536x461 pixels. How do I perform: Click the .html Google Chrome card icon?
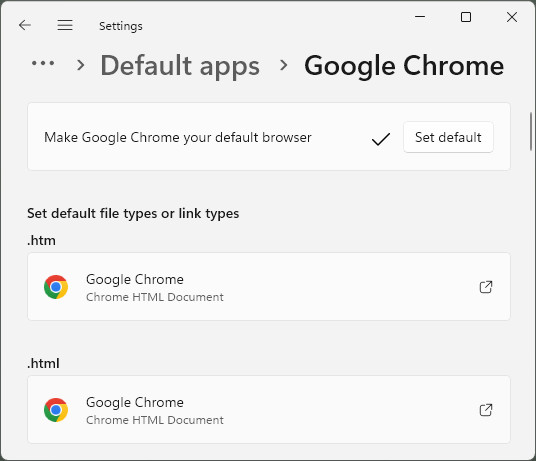point(56,410)
